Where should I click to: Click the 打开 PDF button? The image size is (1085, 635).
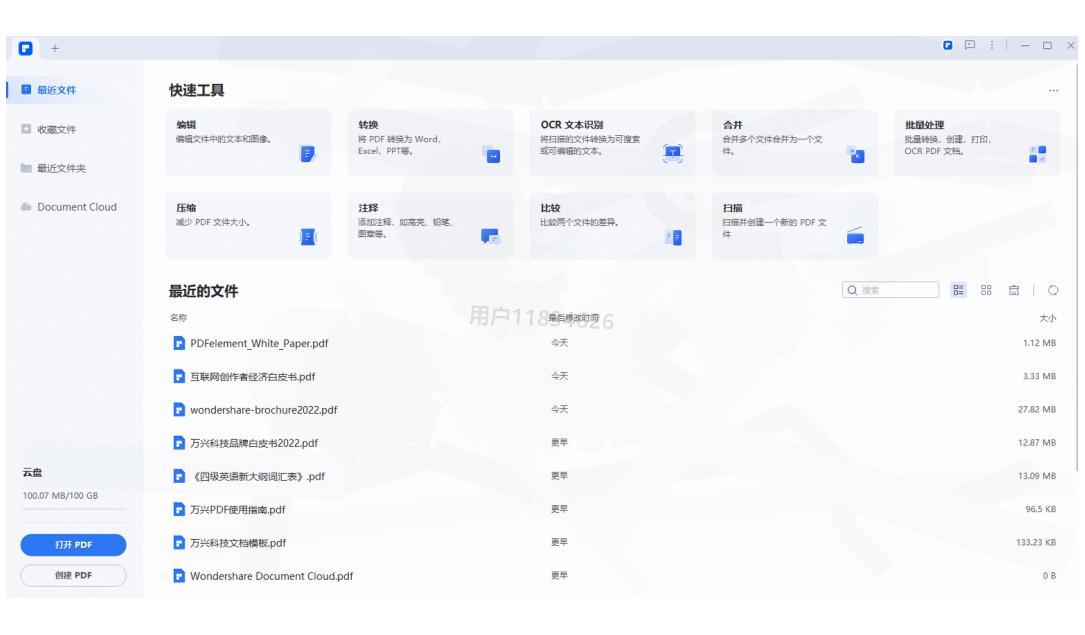(x=73, y=544)
